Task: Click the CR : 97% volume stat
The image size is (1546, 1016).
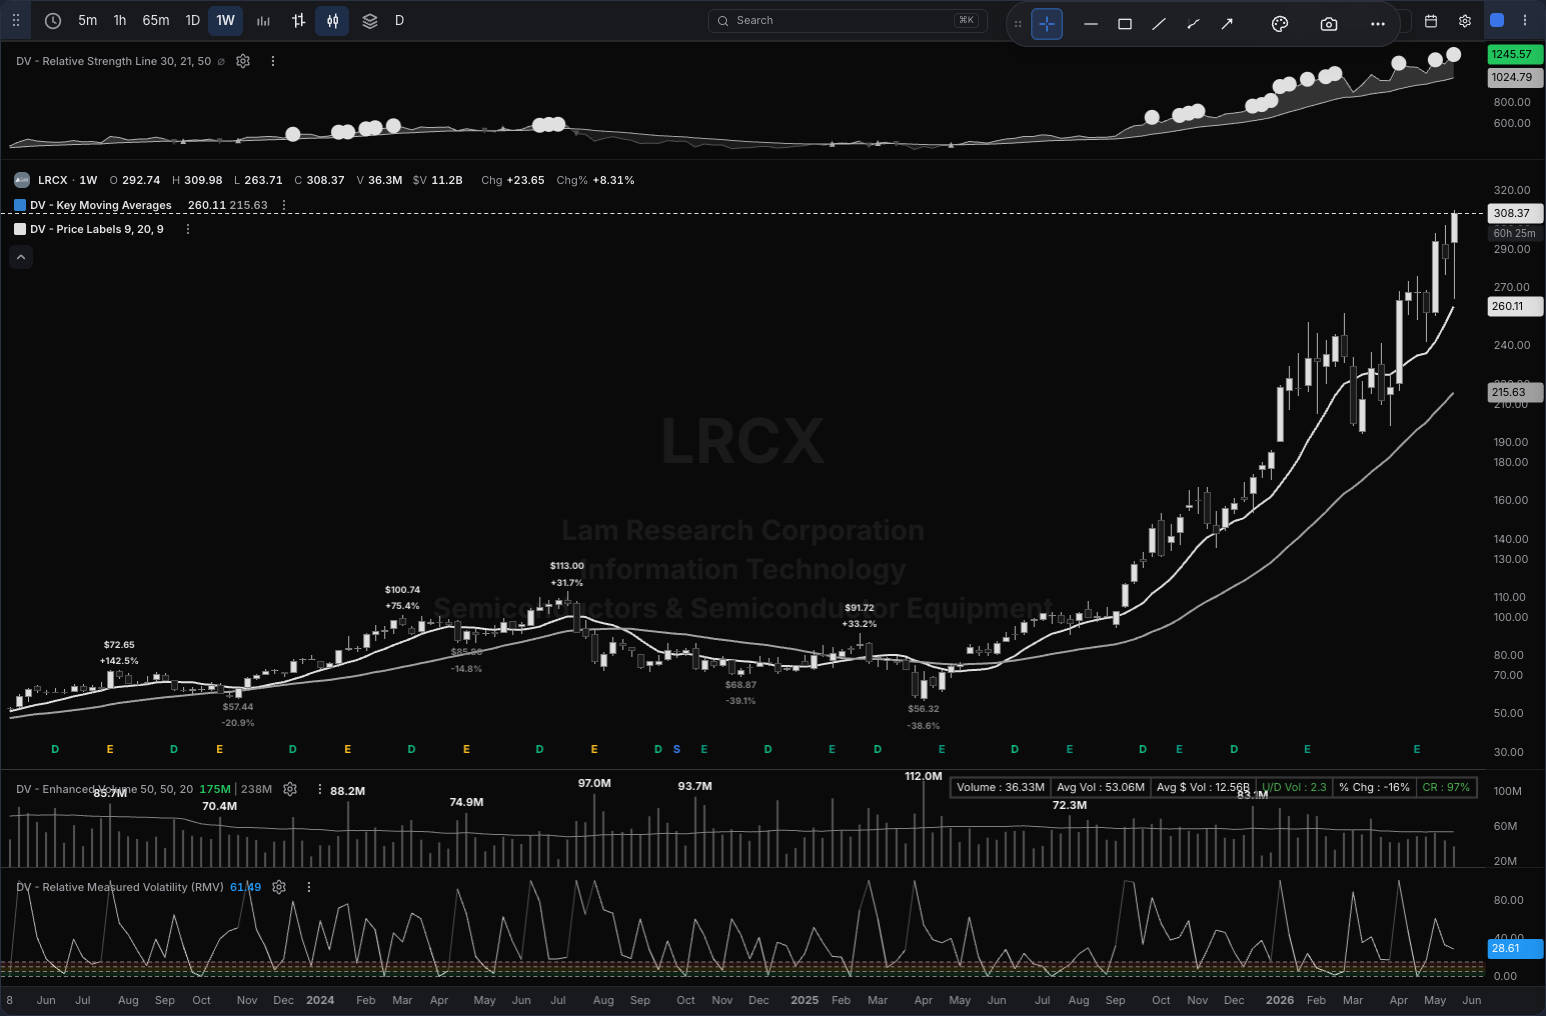Action: (x=1446, y=787)
